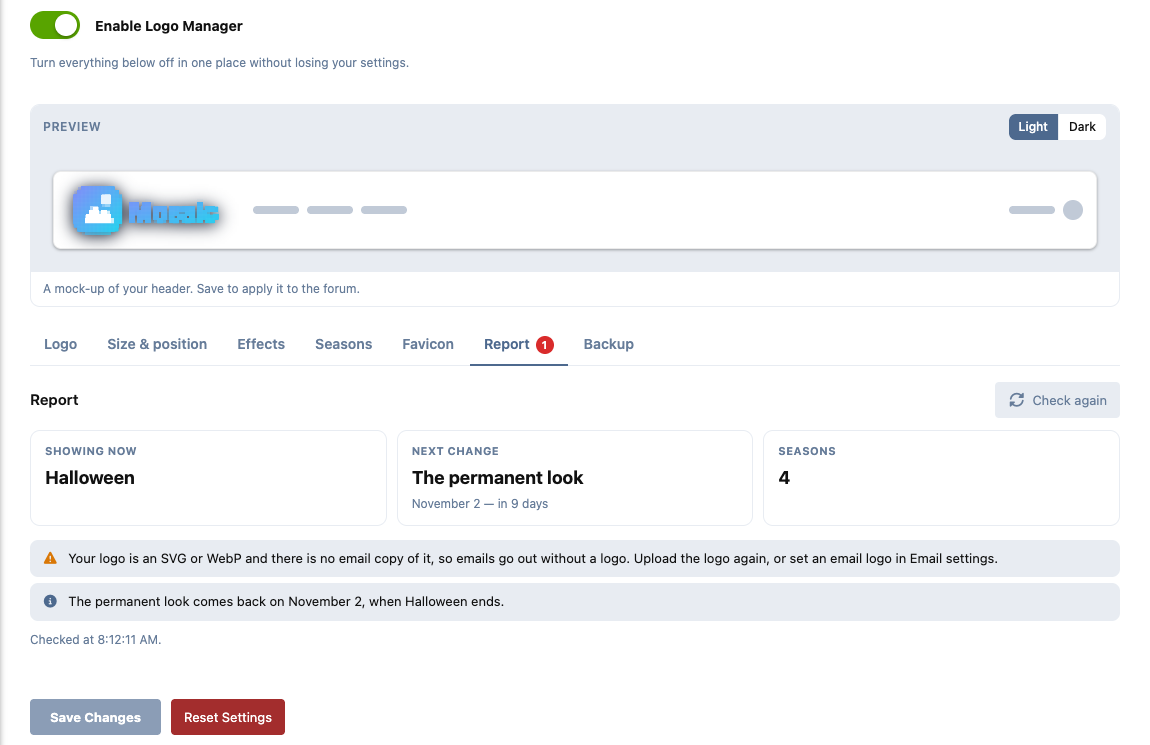Click the SHOWING NOW card label
Image resolution: width=1150 pixels, height=745 pixels.
pyautogui.click(x=91, y=452)
